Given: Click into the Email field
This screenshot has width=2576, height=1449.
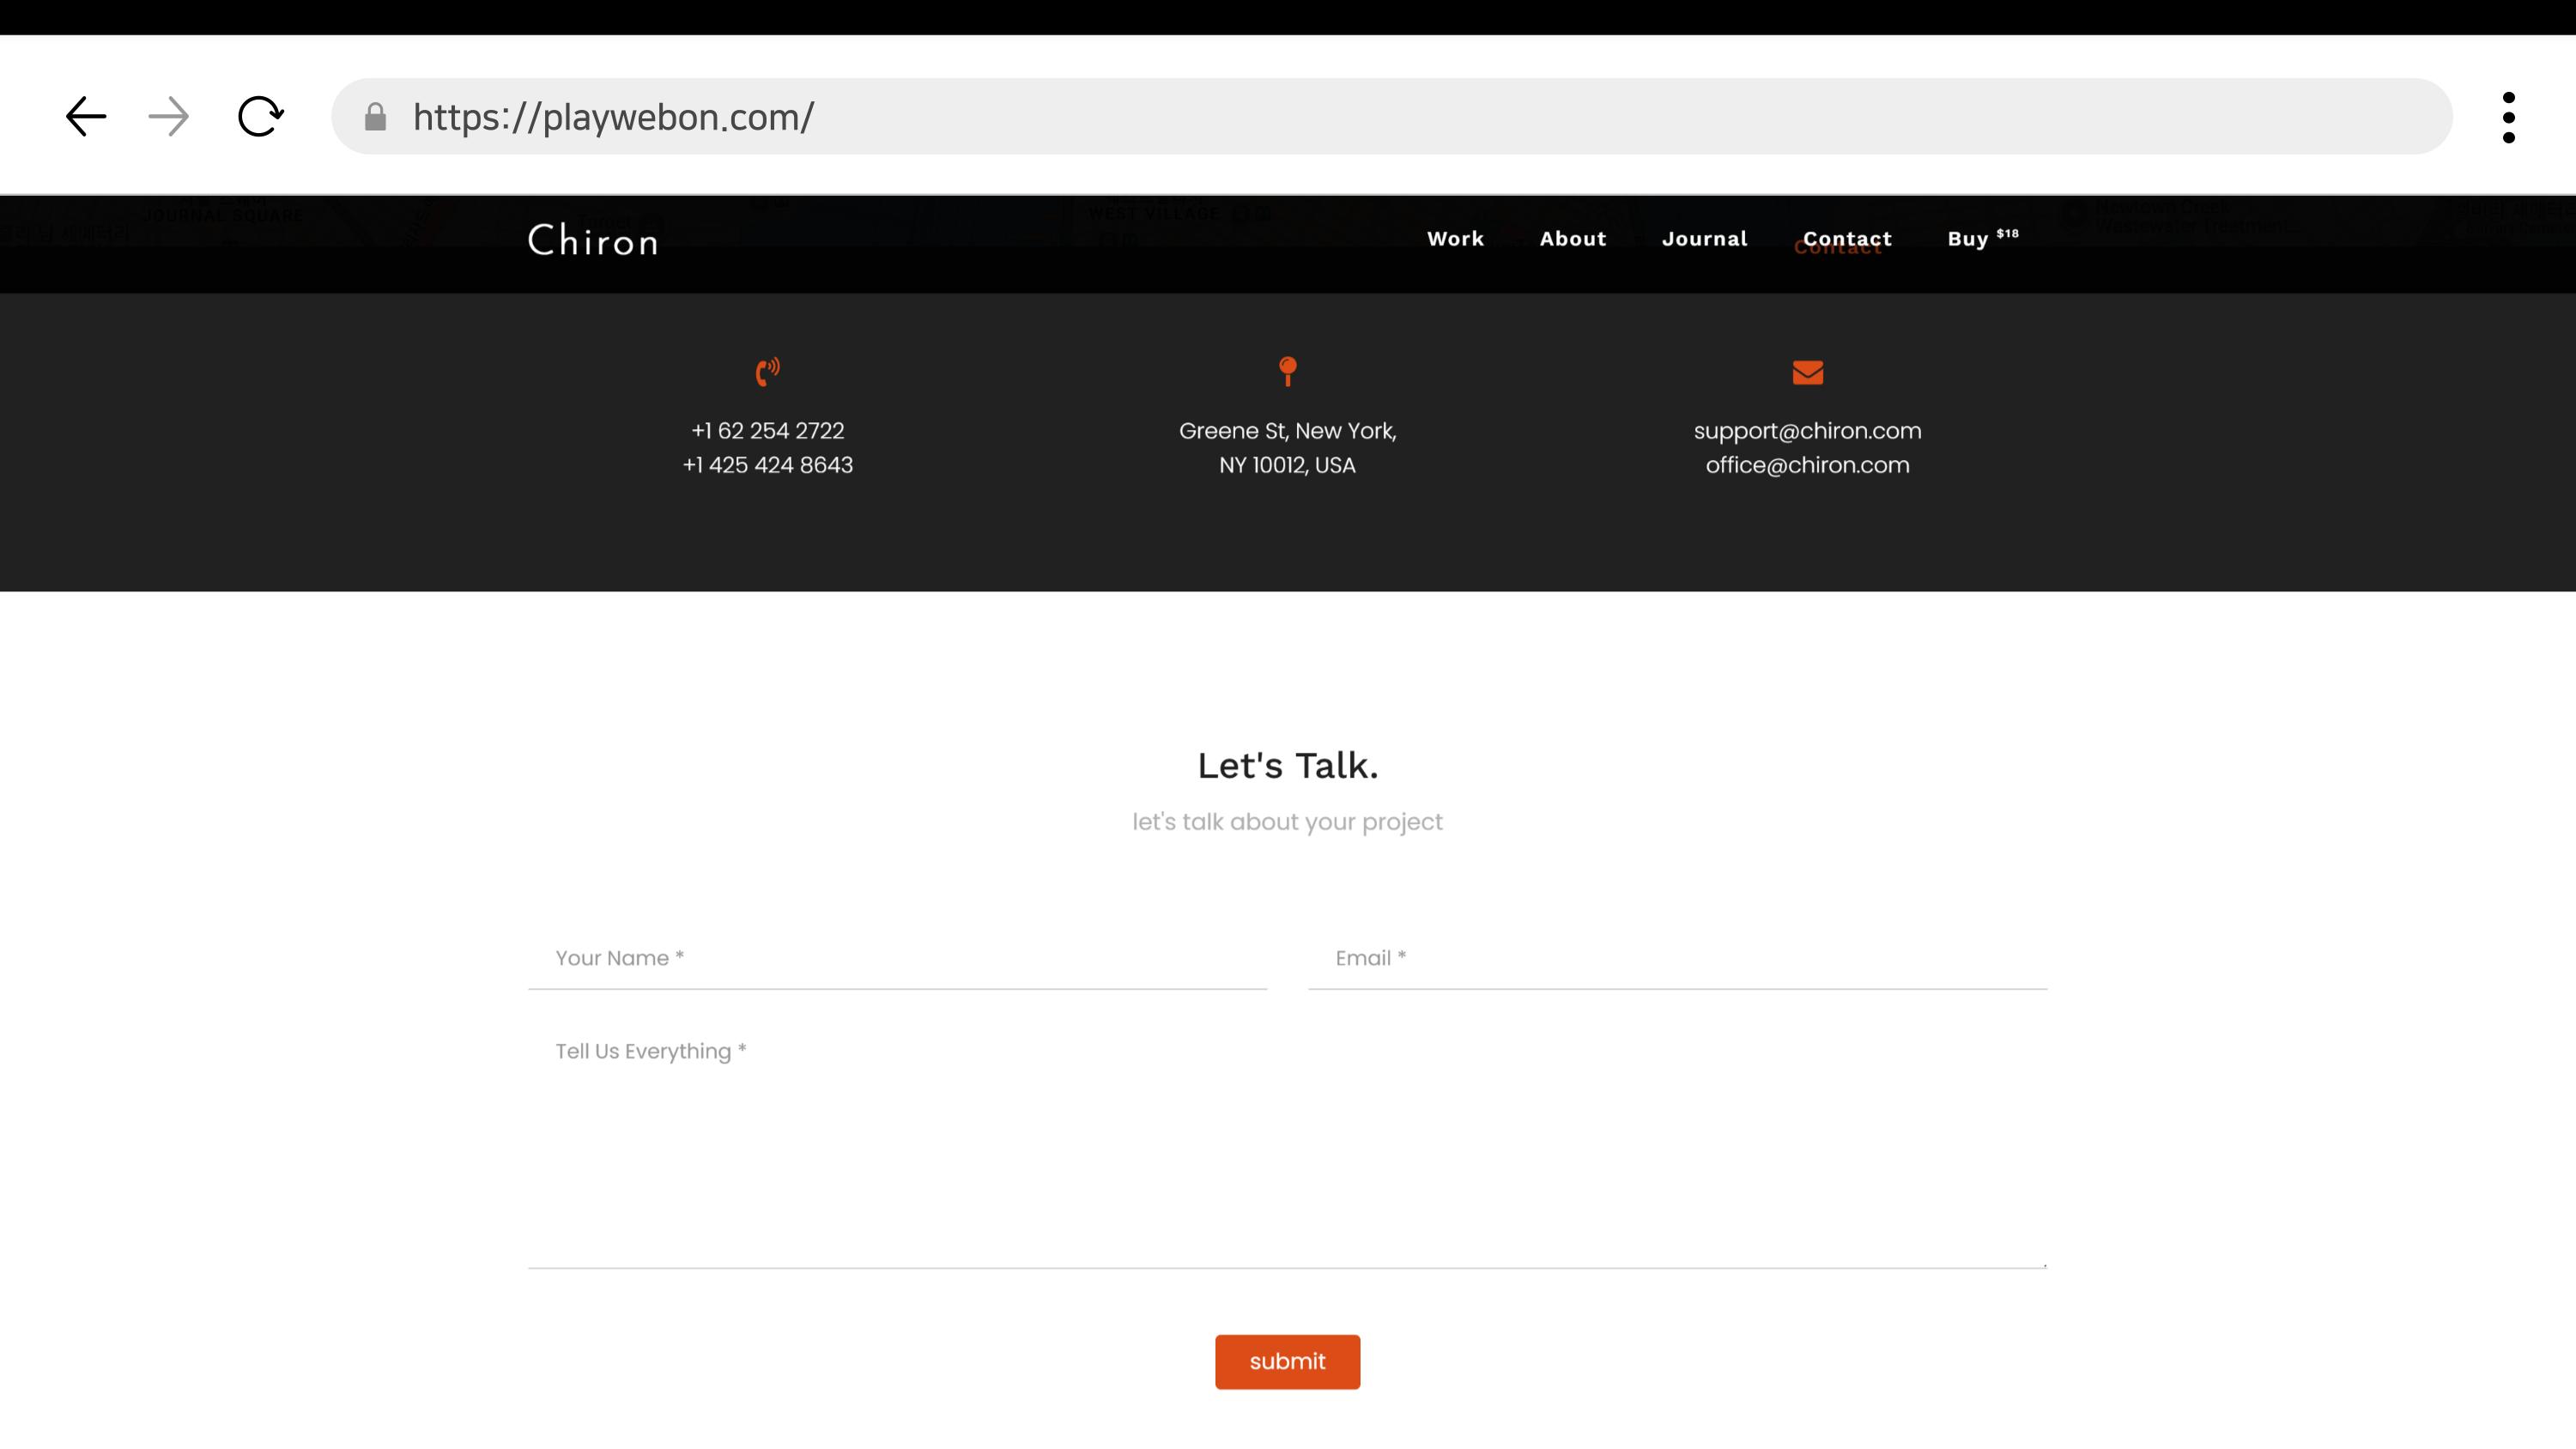Looking at the screenshot, I should [1677, 958].
